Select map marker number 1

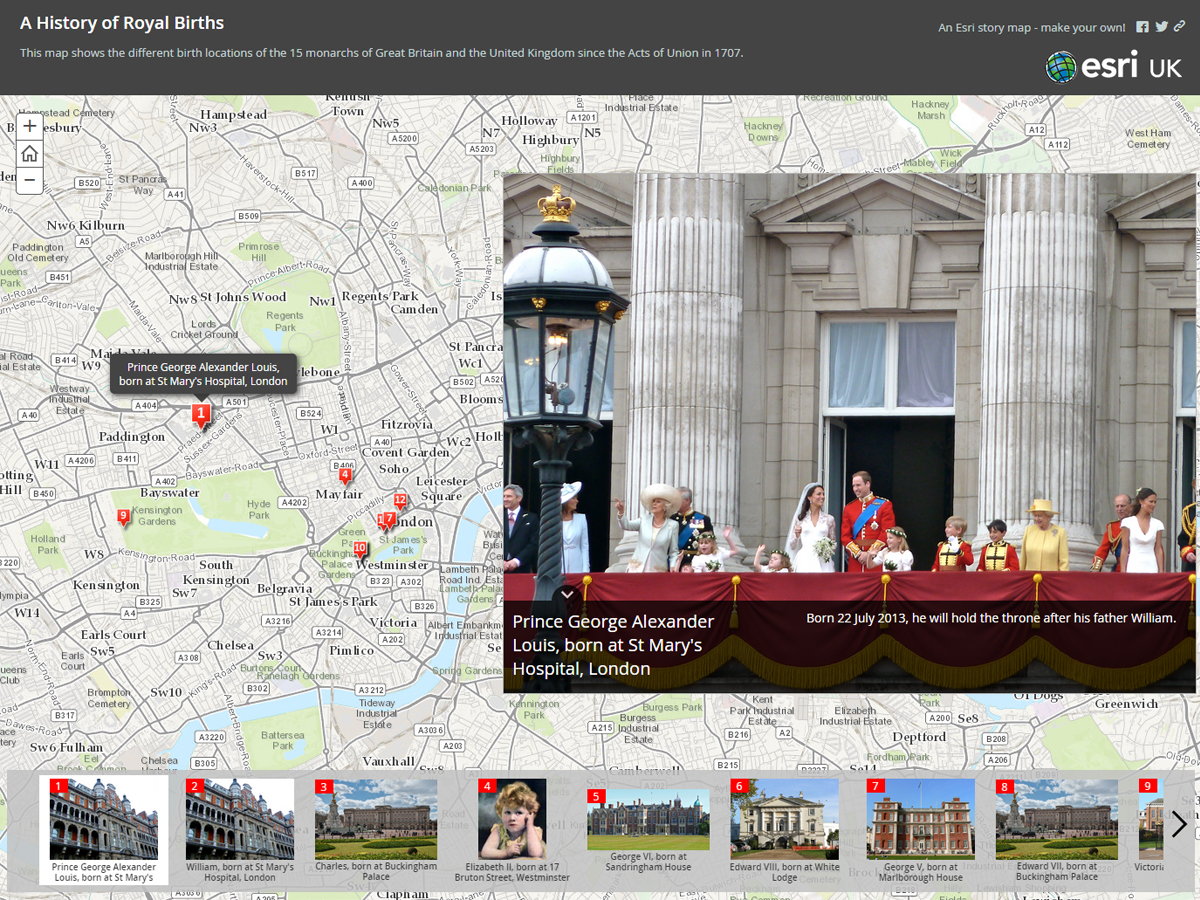201,414
